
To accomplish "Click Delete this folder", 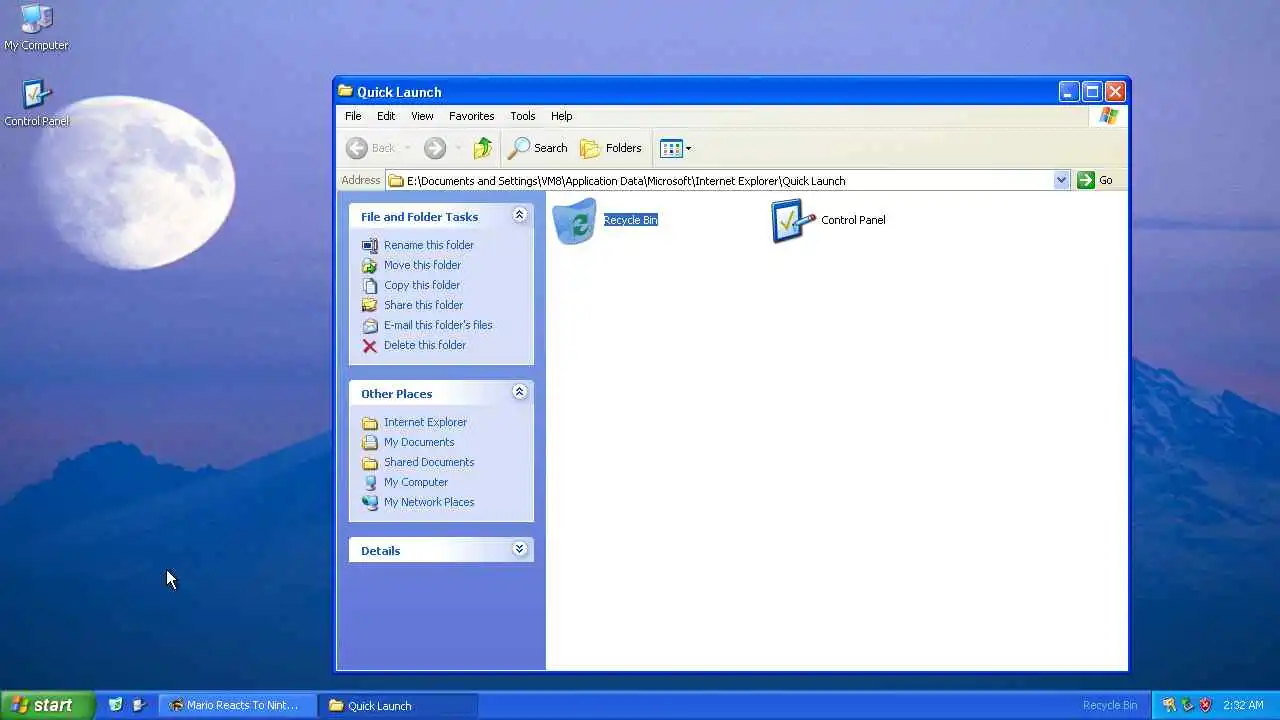I will [x=414, y=345].
